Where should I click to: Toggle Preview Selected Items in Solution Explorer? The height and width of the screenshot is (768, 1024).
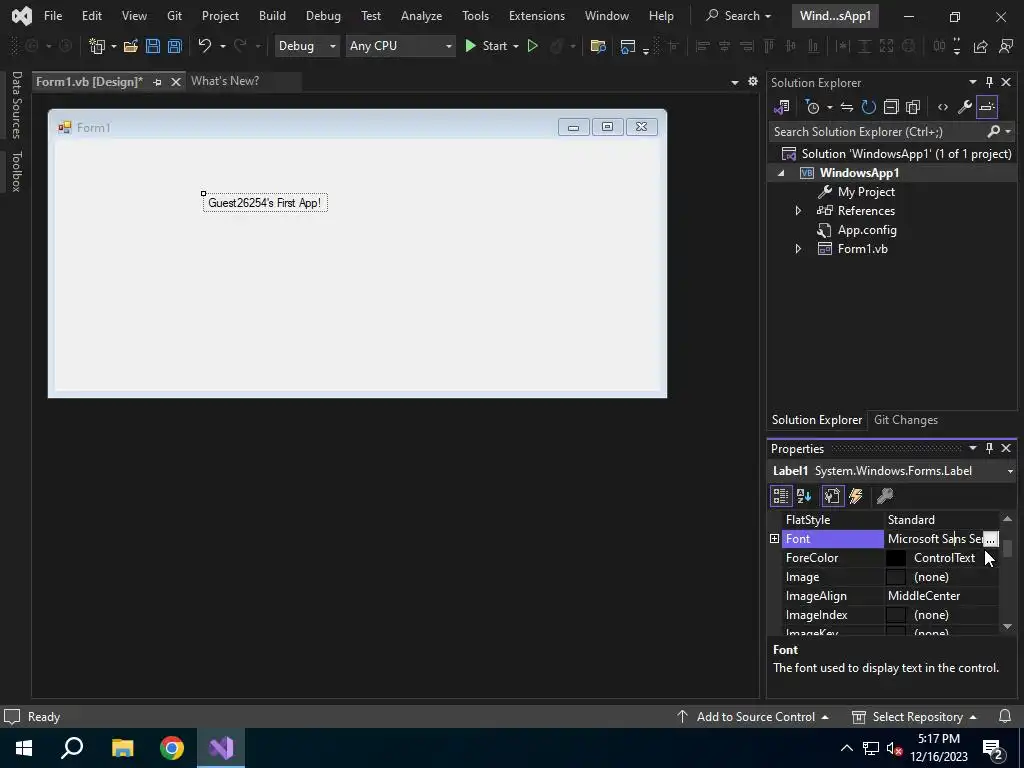click(987, 107)
